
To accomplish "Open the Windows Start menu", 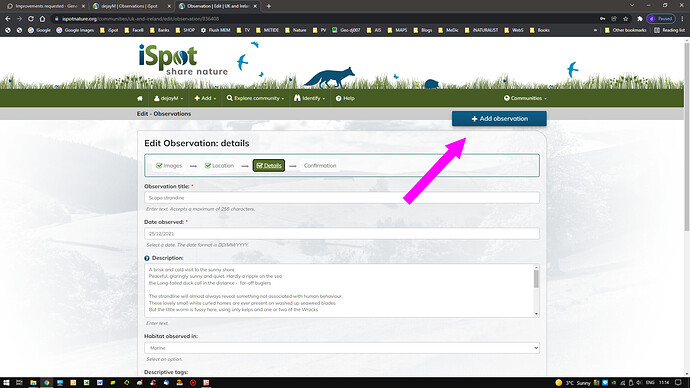I will pyautogui.click(x=6, y=383).
